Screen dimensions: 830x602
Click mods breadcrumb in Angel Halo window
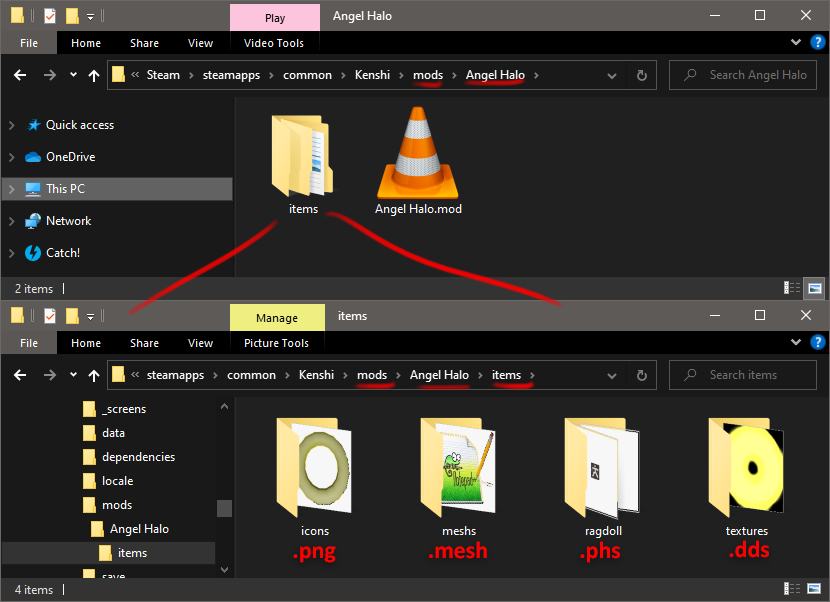click(x=428, y=75)
